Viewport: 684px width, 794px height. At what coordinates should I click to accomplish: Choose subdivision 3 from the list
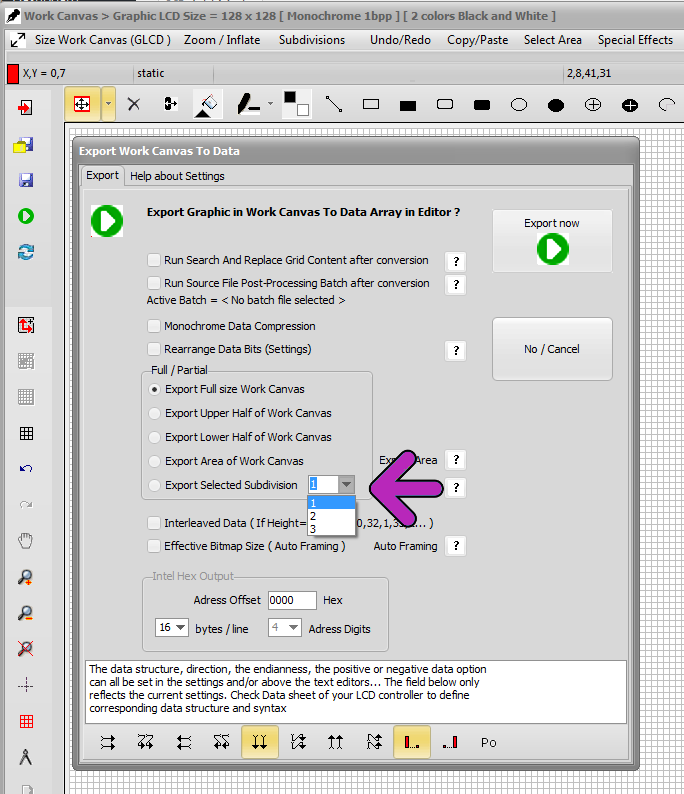[x=331, y=529]
